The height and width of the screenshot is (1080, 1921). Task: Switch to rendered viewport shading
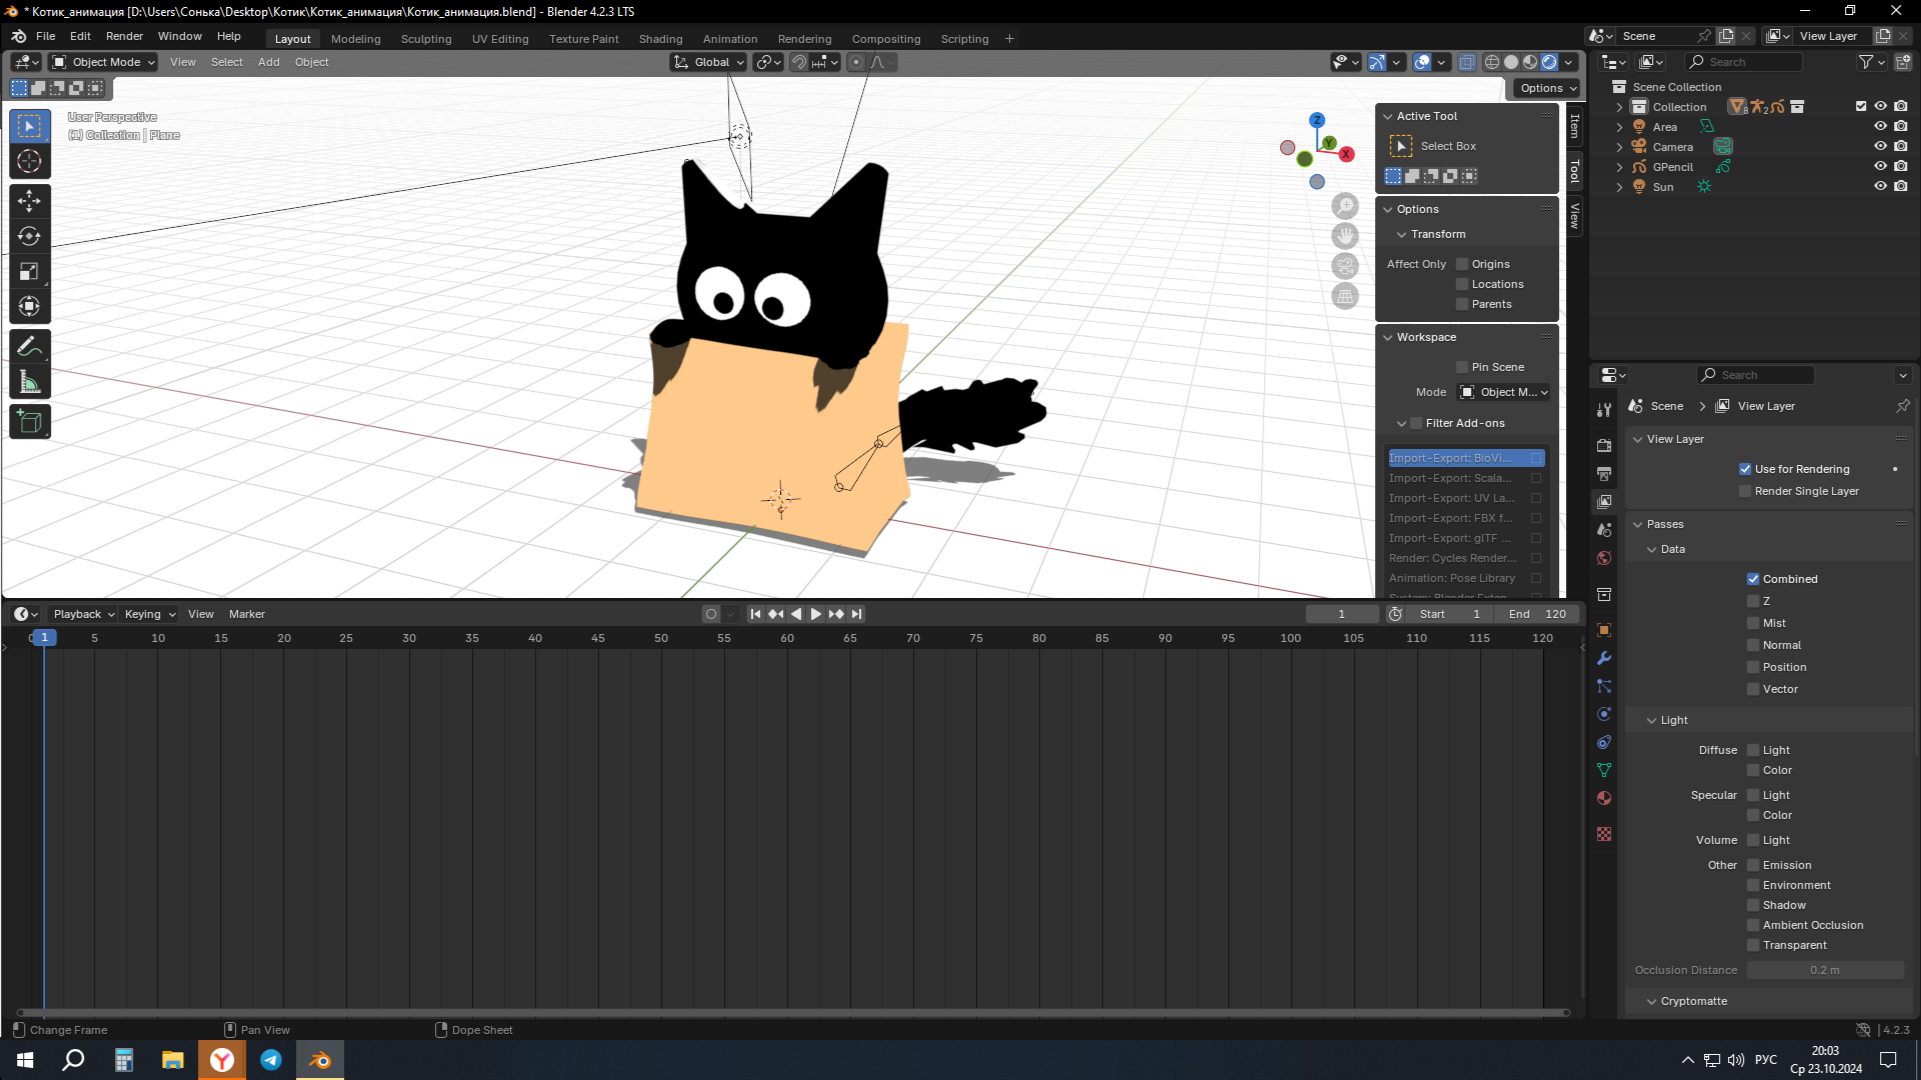pos(1549,62)
